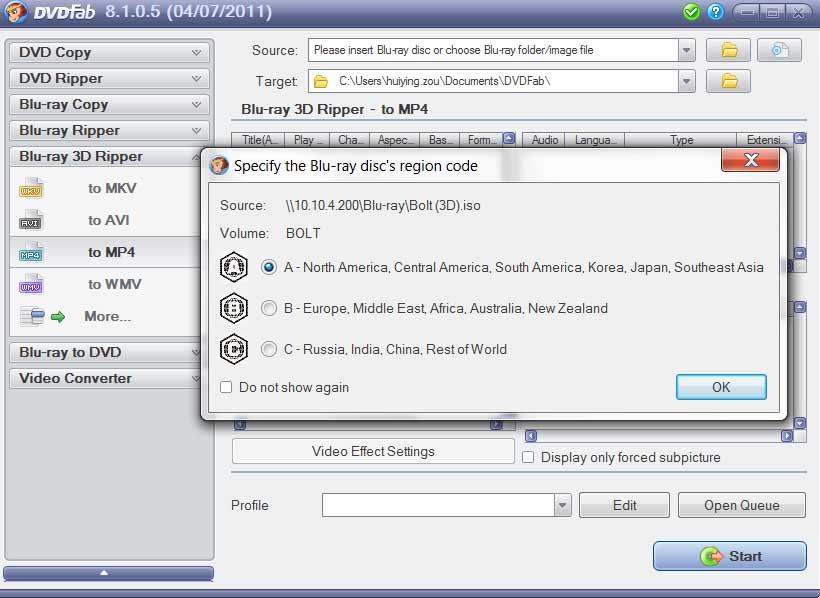Select region C Russia India China radio button
This screenshot has height=598, width=820.
click(269, 349)
